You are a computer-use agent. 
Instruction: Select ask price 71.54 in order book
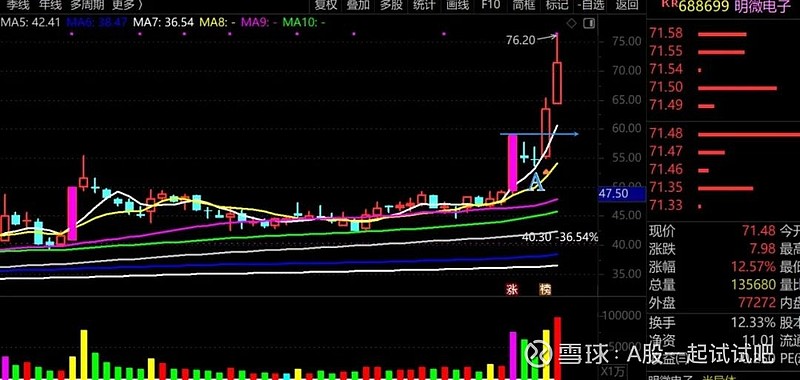coord(666,69)
